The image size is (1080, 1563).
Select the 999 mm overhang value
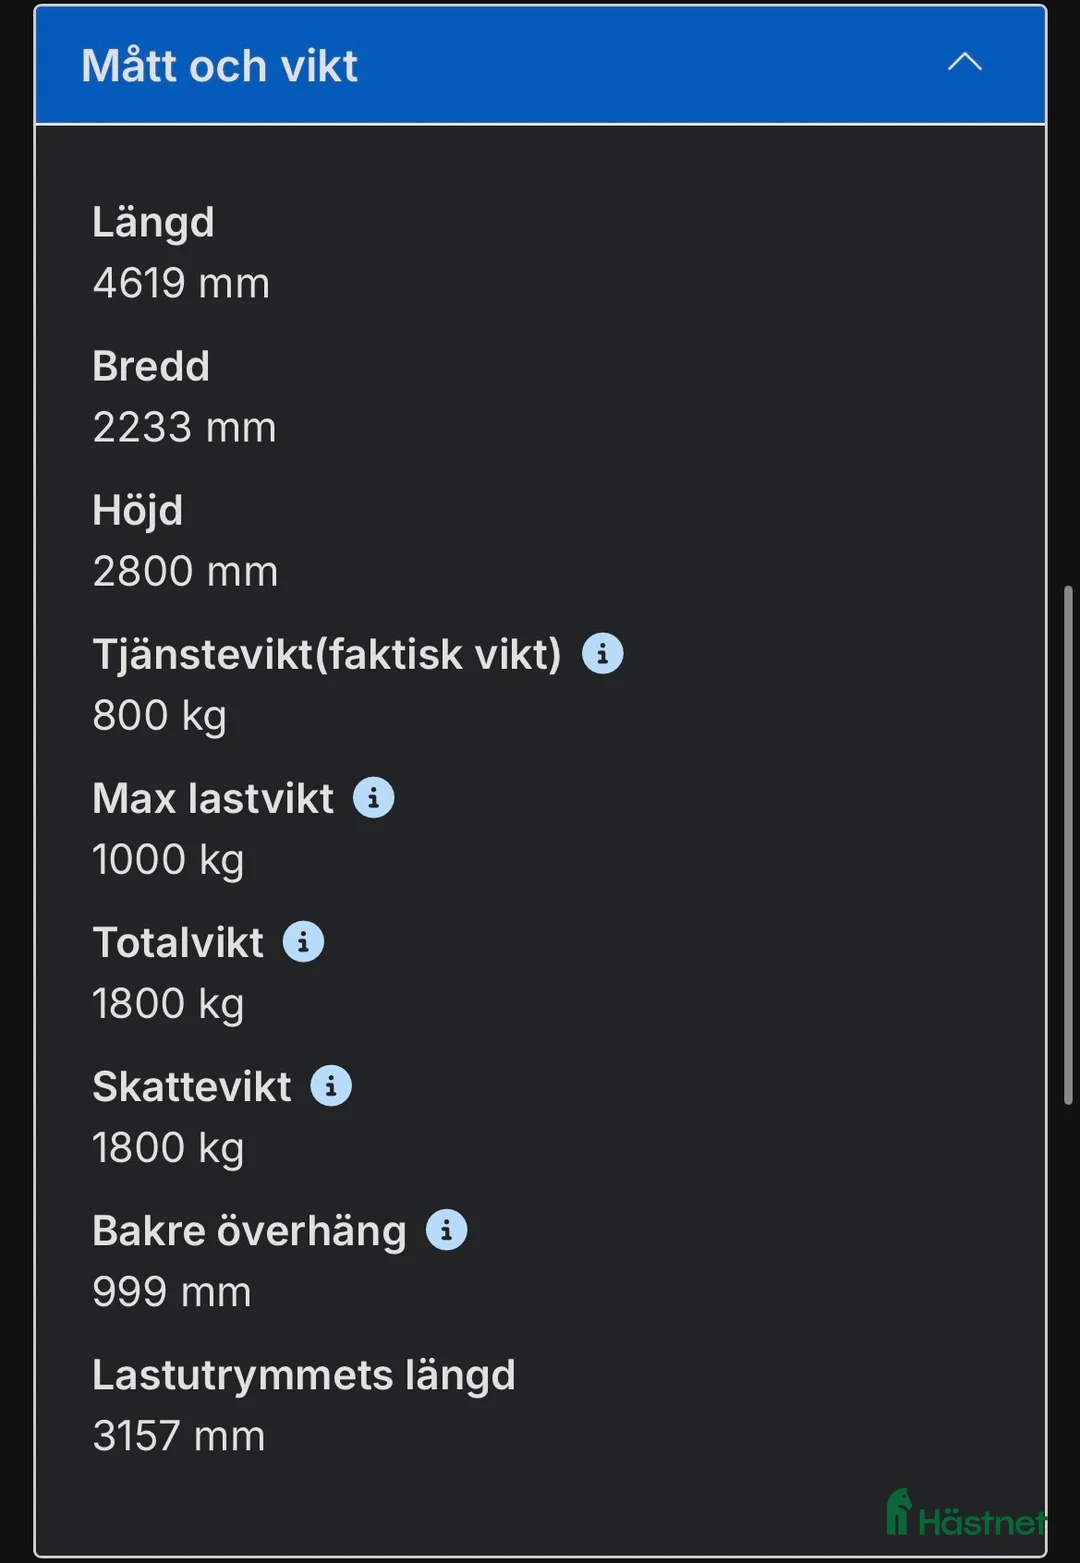tap(170, 1290)
